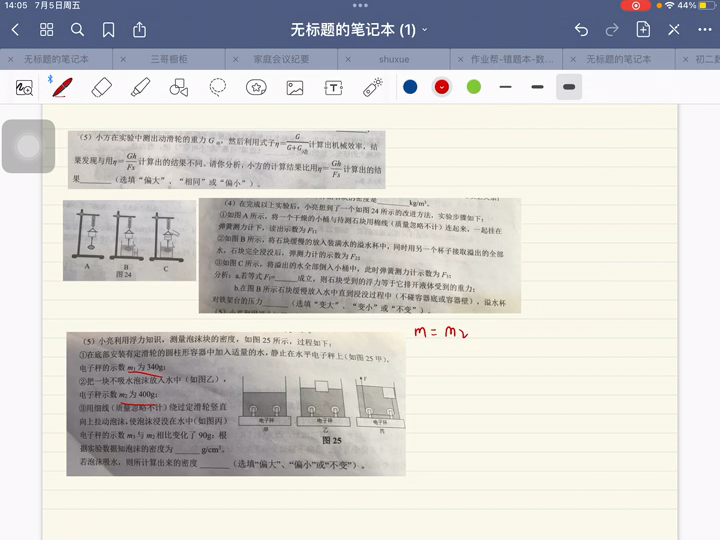This screenshot has width=720, height=540.
Task: Switch to the 家庭会议纪要 tab
Action: [x=281, y=59]
